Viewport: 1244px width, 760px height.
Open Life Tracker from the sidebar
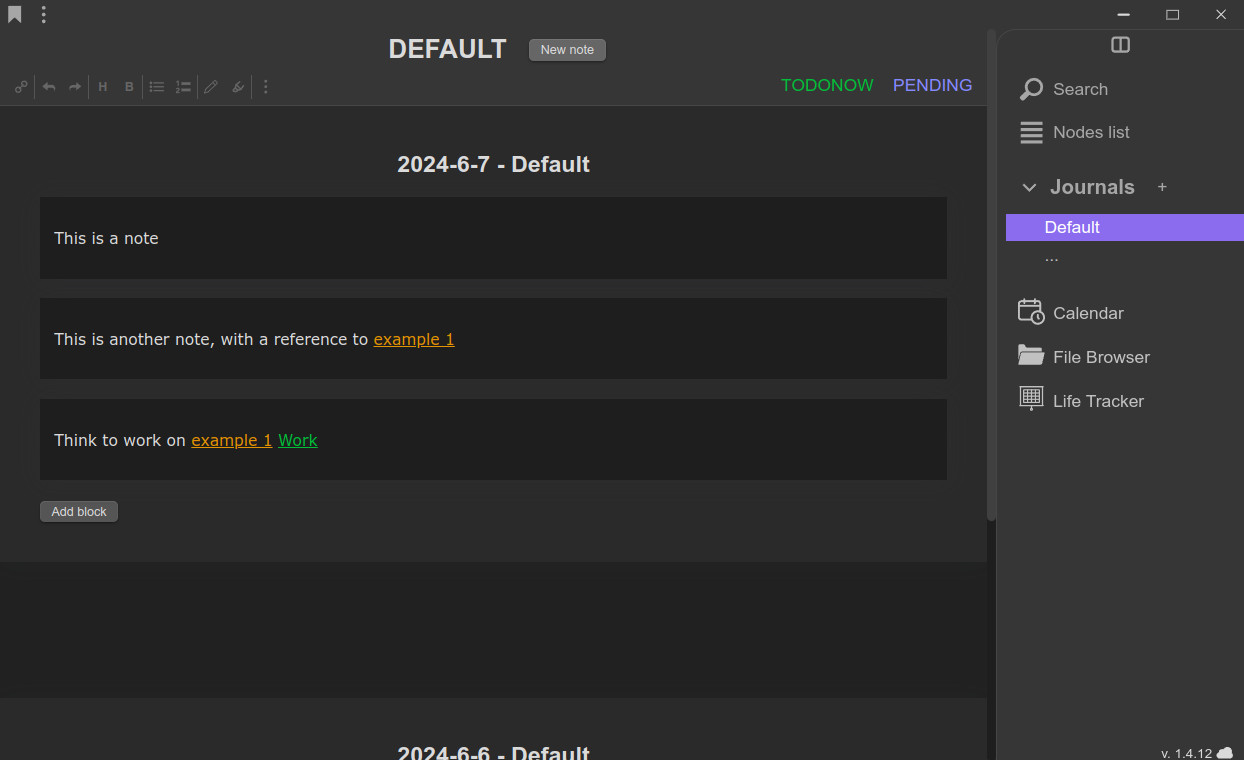coord(1098,401)
